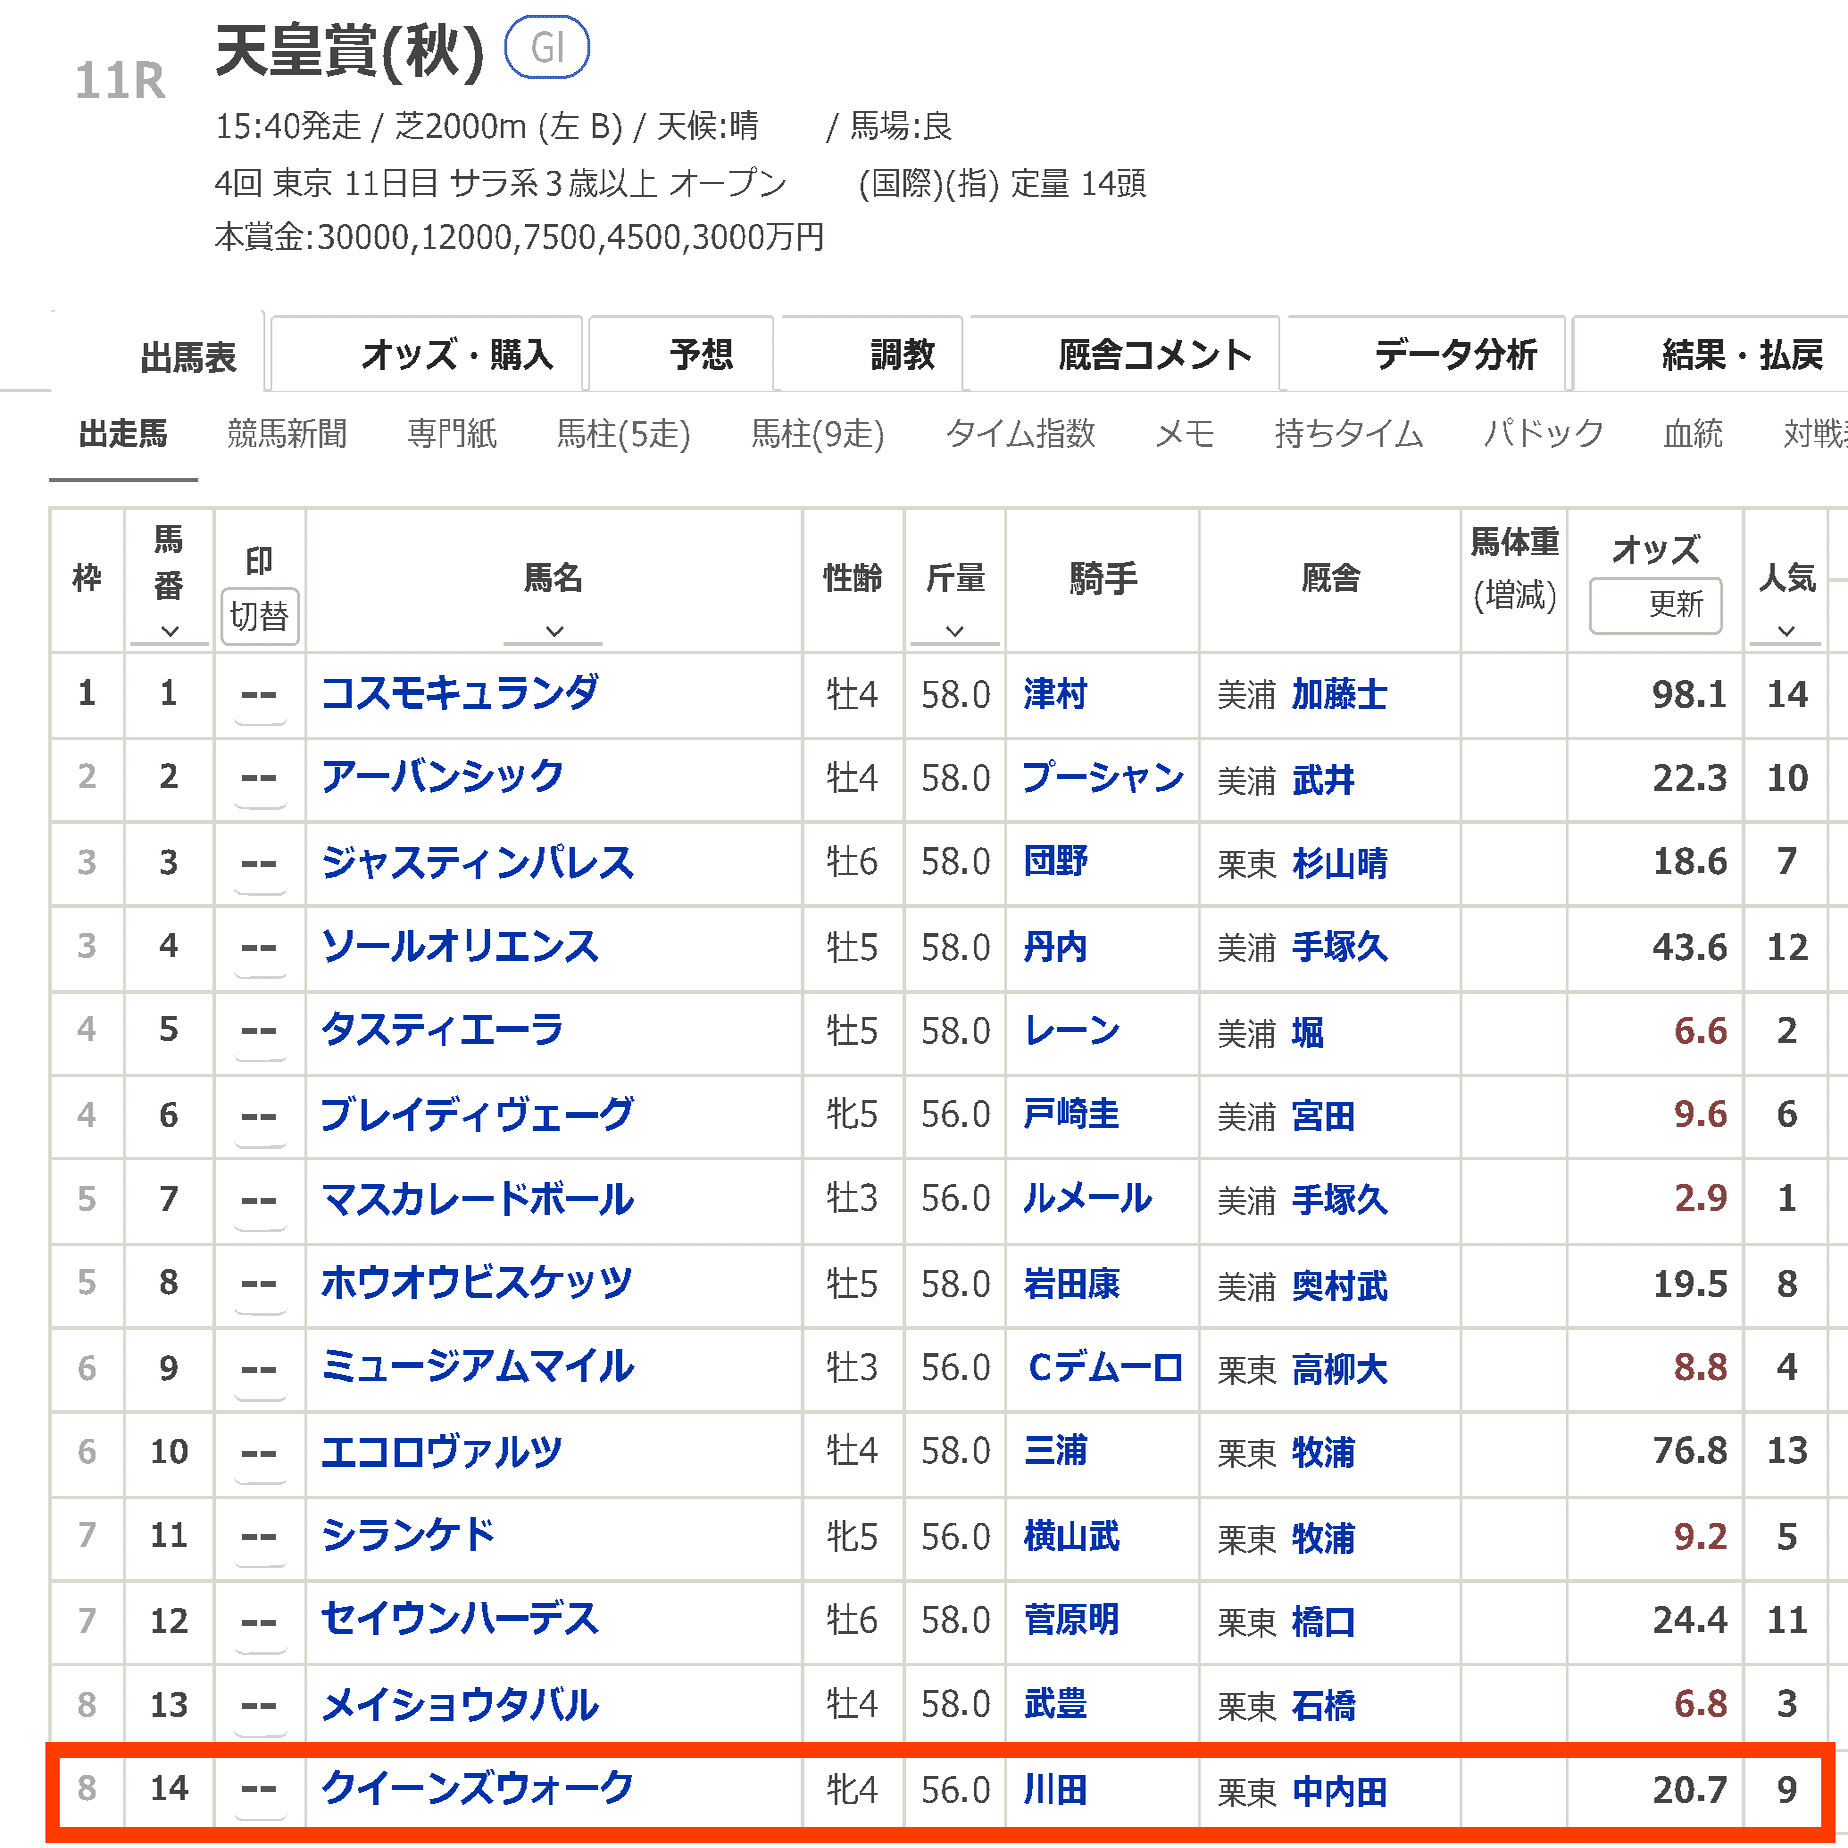Sort by weight with 斤量 arrow
Screen dimensions: 1848x1848
955,631
